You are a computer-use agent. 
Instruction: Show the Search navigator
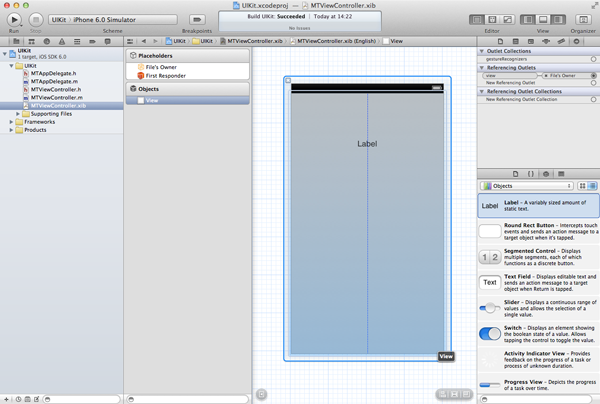pos(47,41)
